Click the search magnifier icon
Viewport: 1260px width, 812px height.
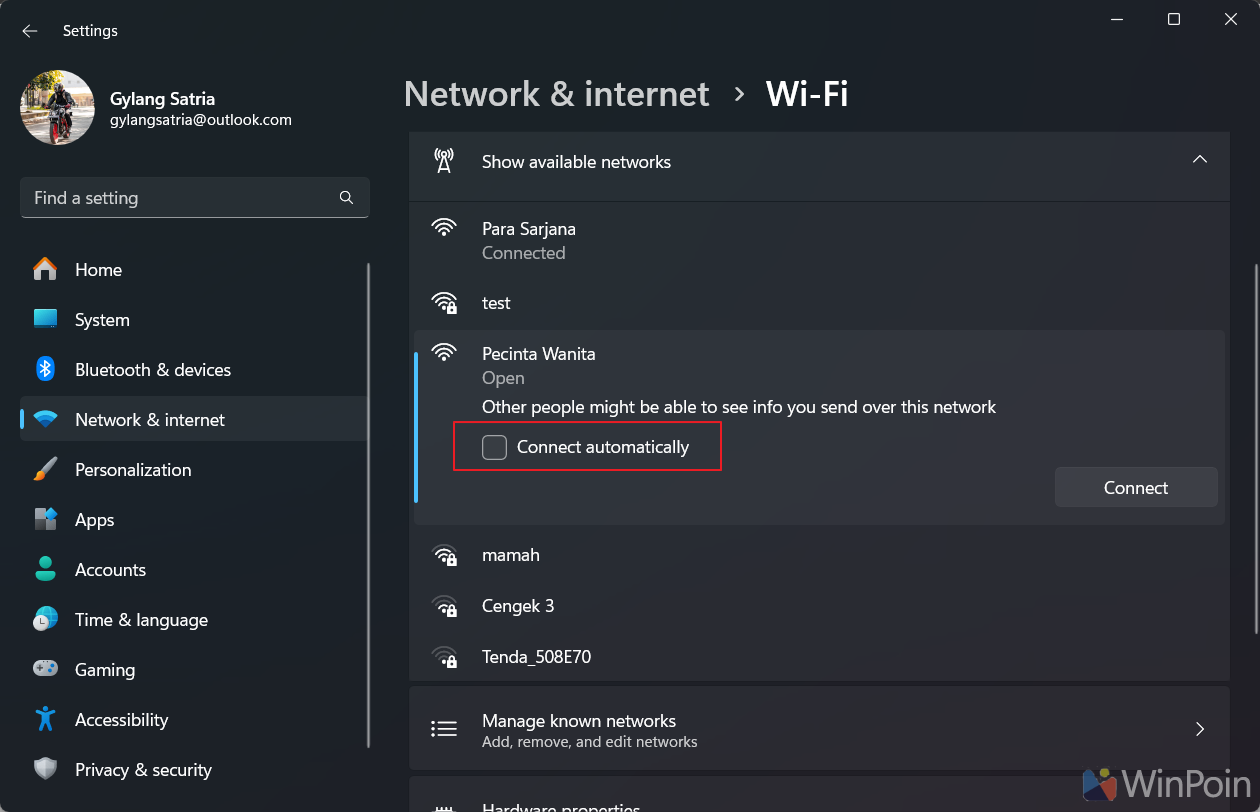[346, 198]
